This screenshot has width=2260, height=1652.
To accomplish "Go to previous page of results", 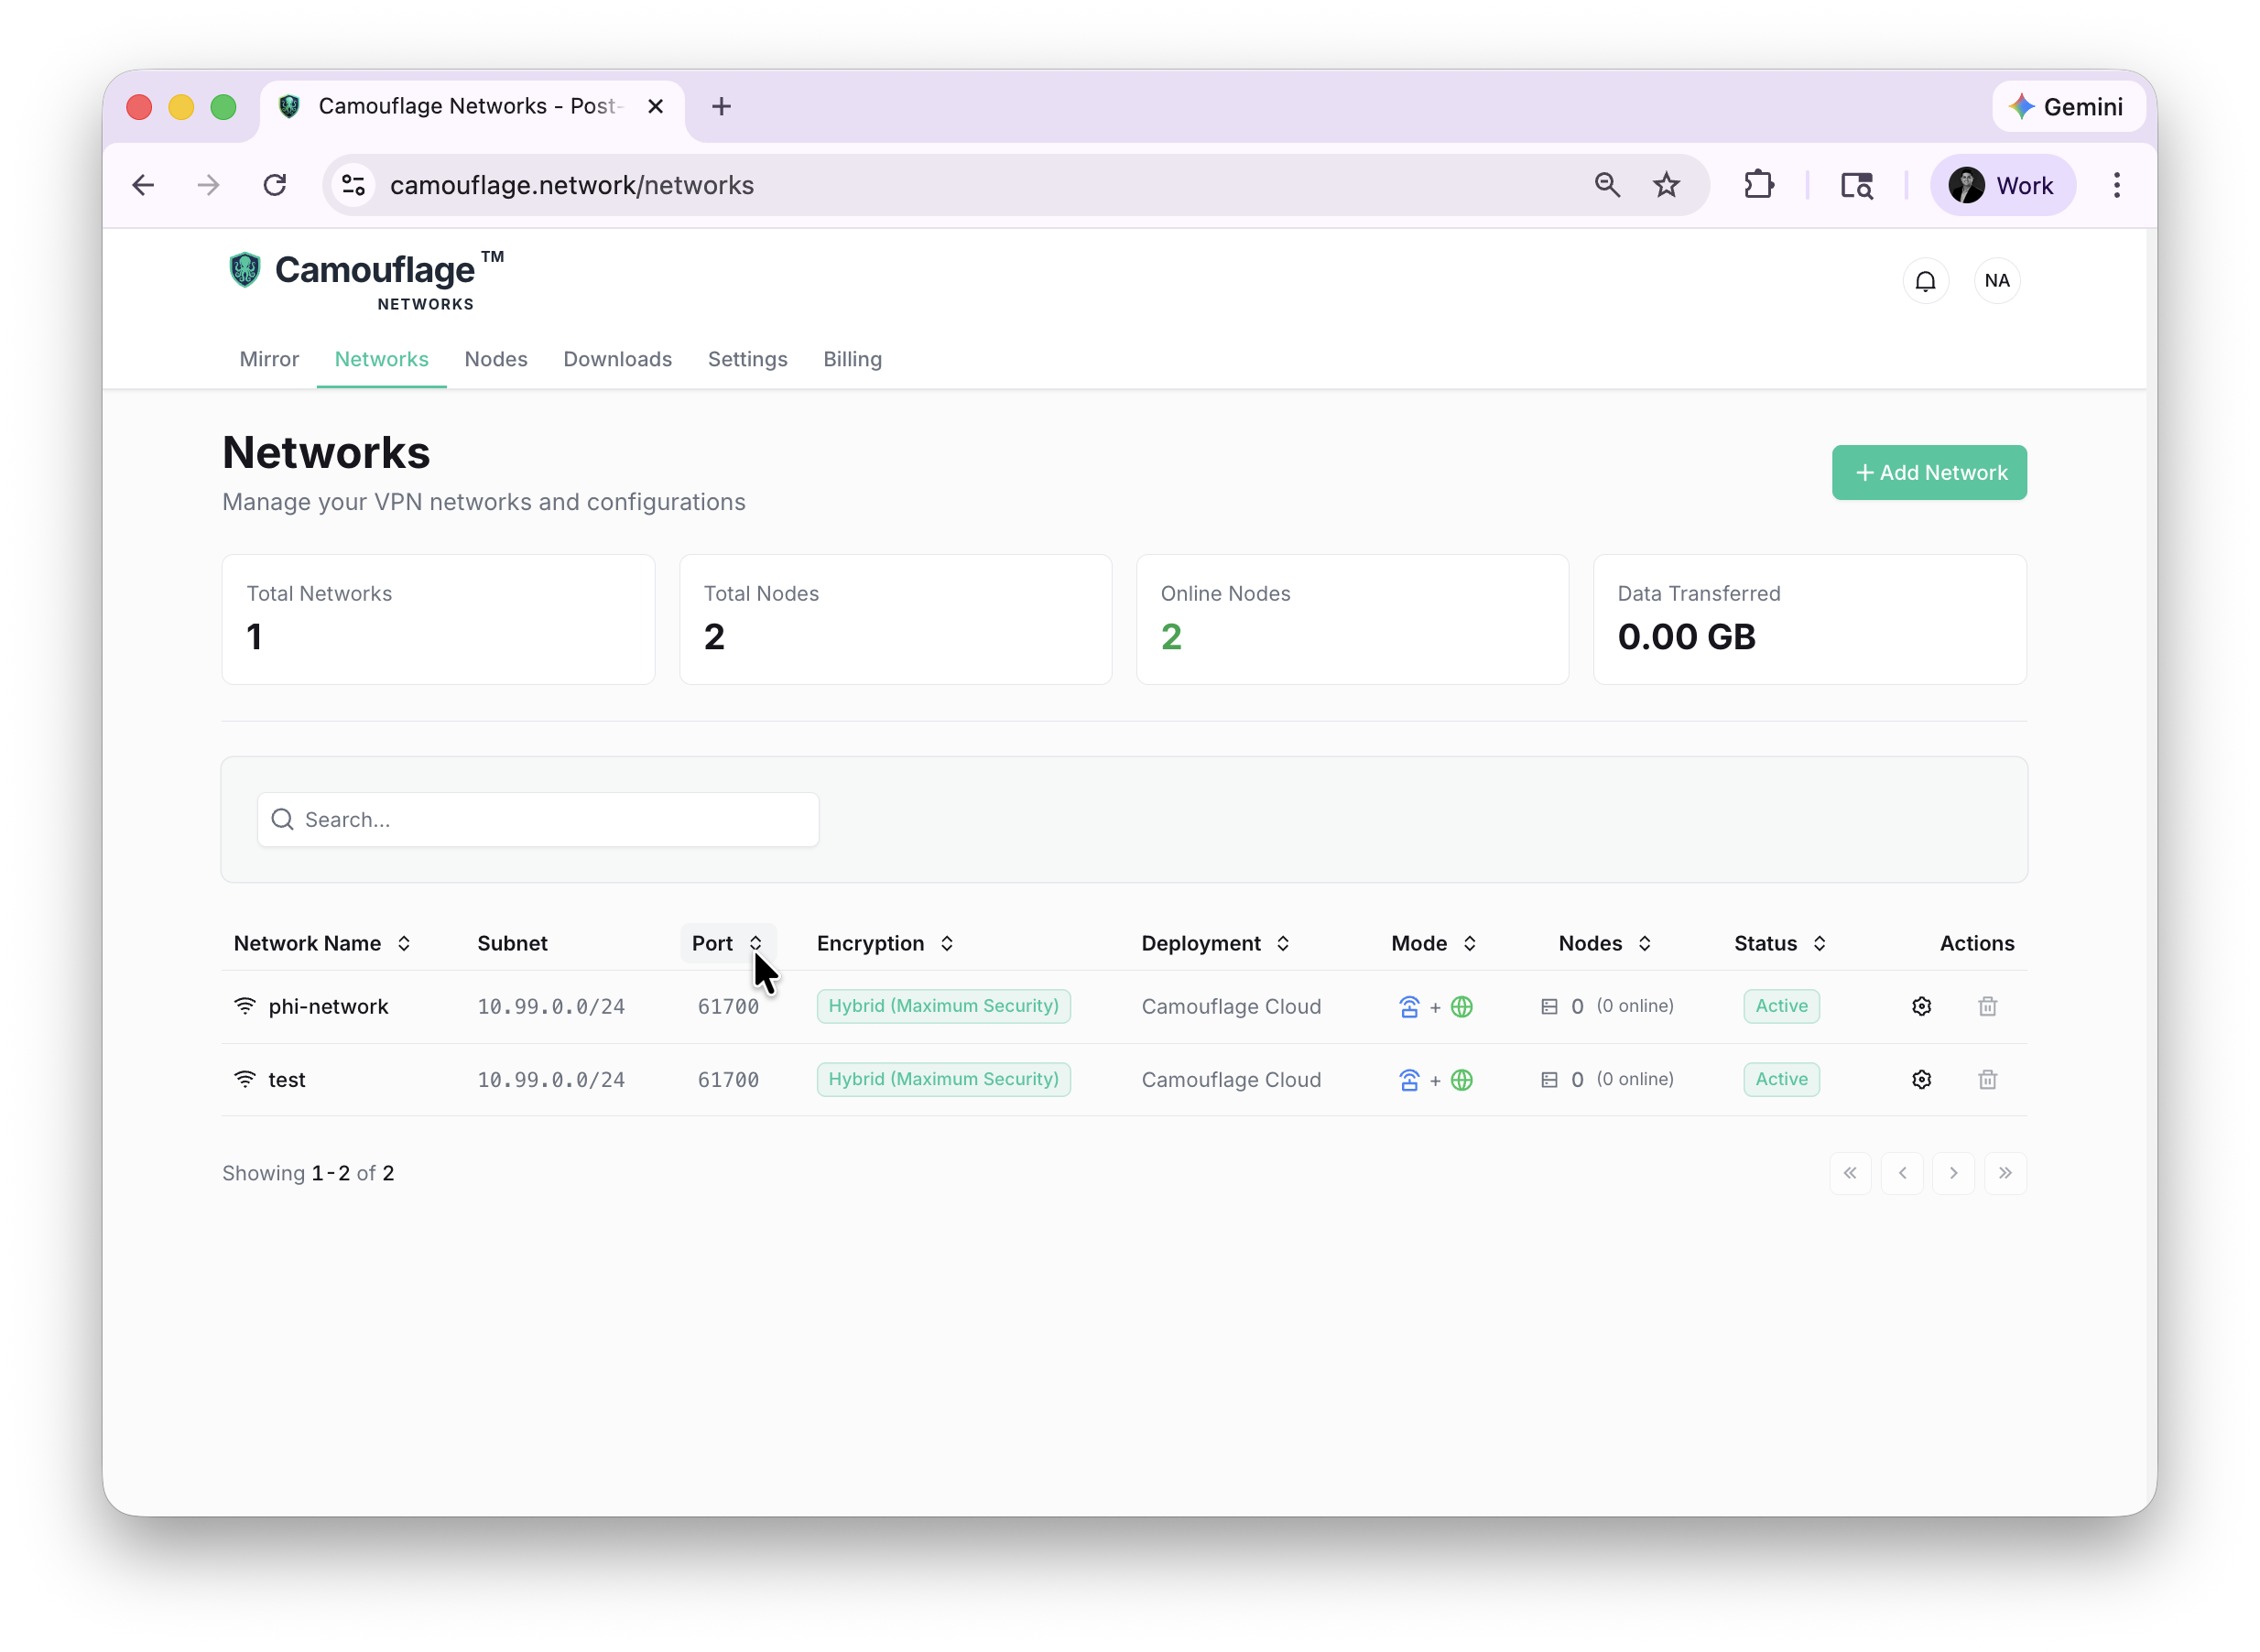I will [1901, 1172].
